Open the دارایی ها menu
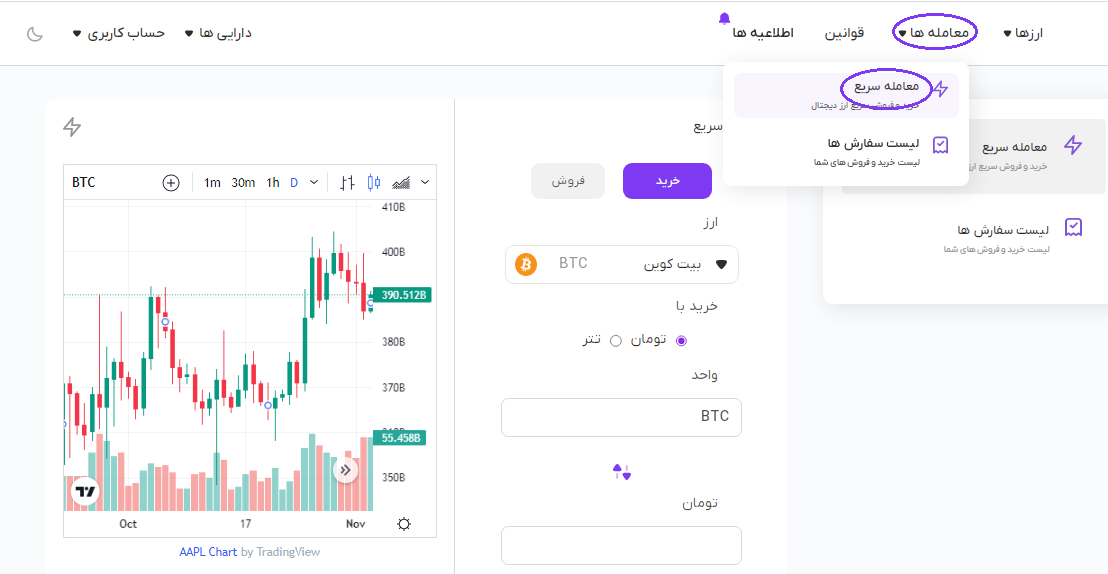The height and width of the screenshot is (574, 1108). pos(218,33)
